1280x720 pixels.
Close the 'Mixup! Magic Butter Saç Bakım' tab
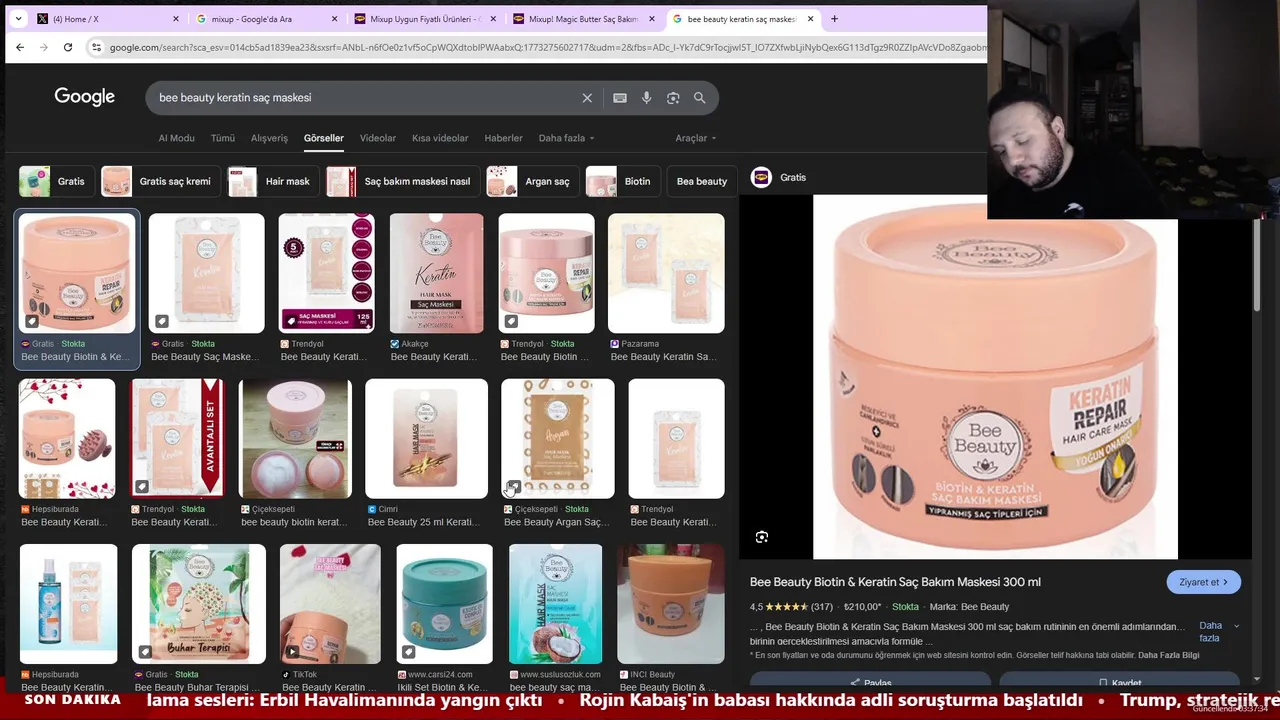coord(652,19)
